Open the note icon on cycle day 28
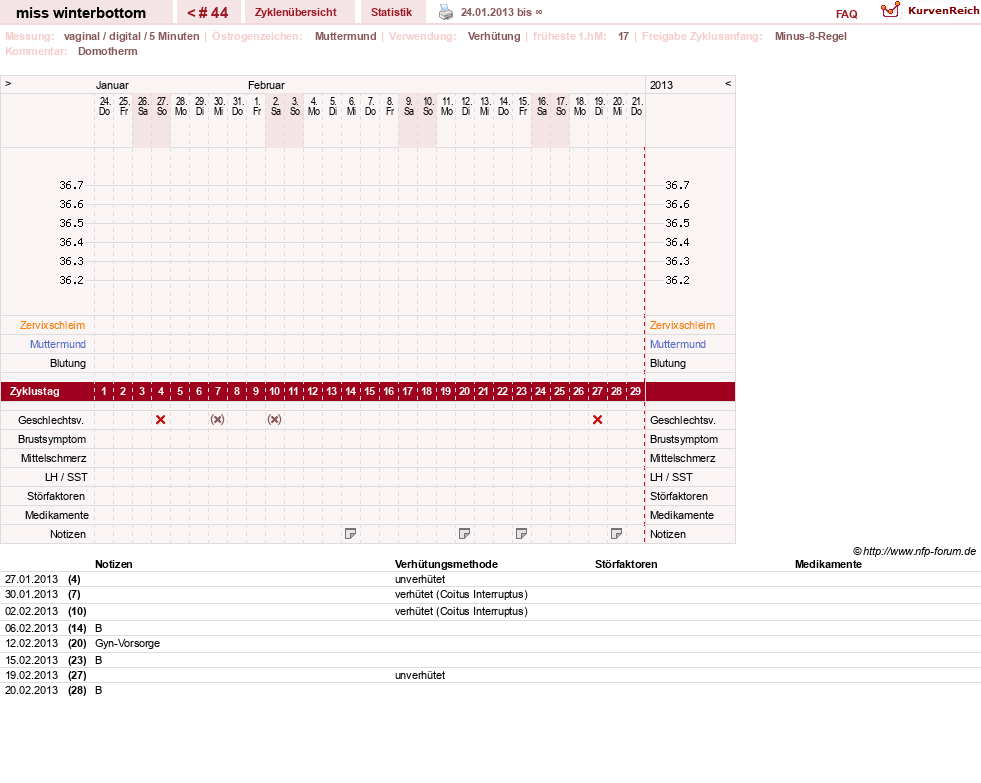 tap(616, 533)
